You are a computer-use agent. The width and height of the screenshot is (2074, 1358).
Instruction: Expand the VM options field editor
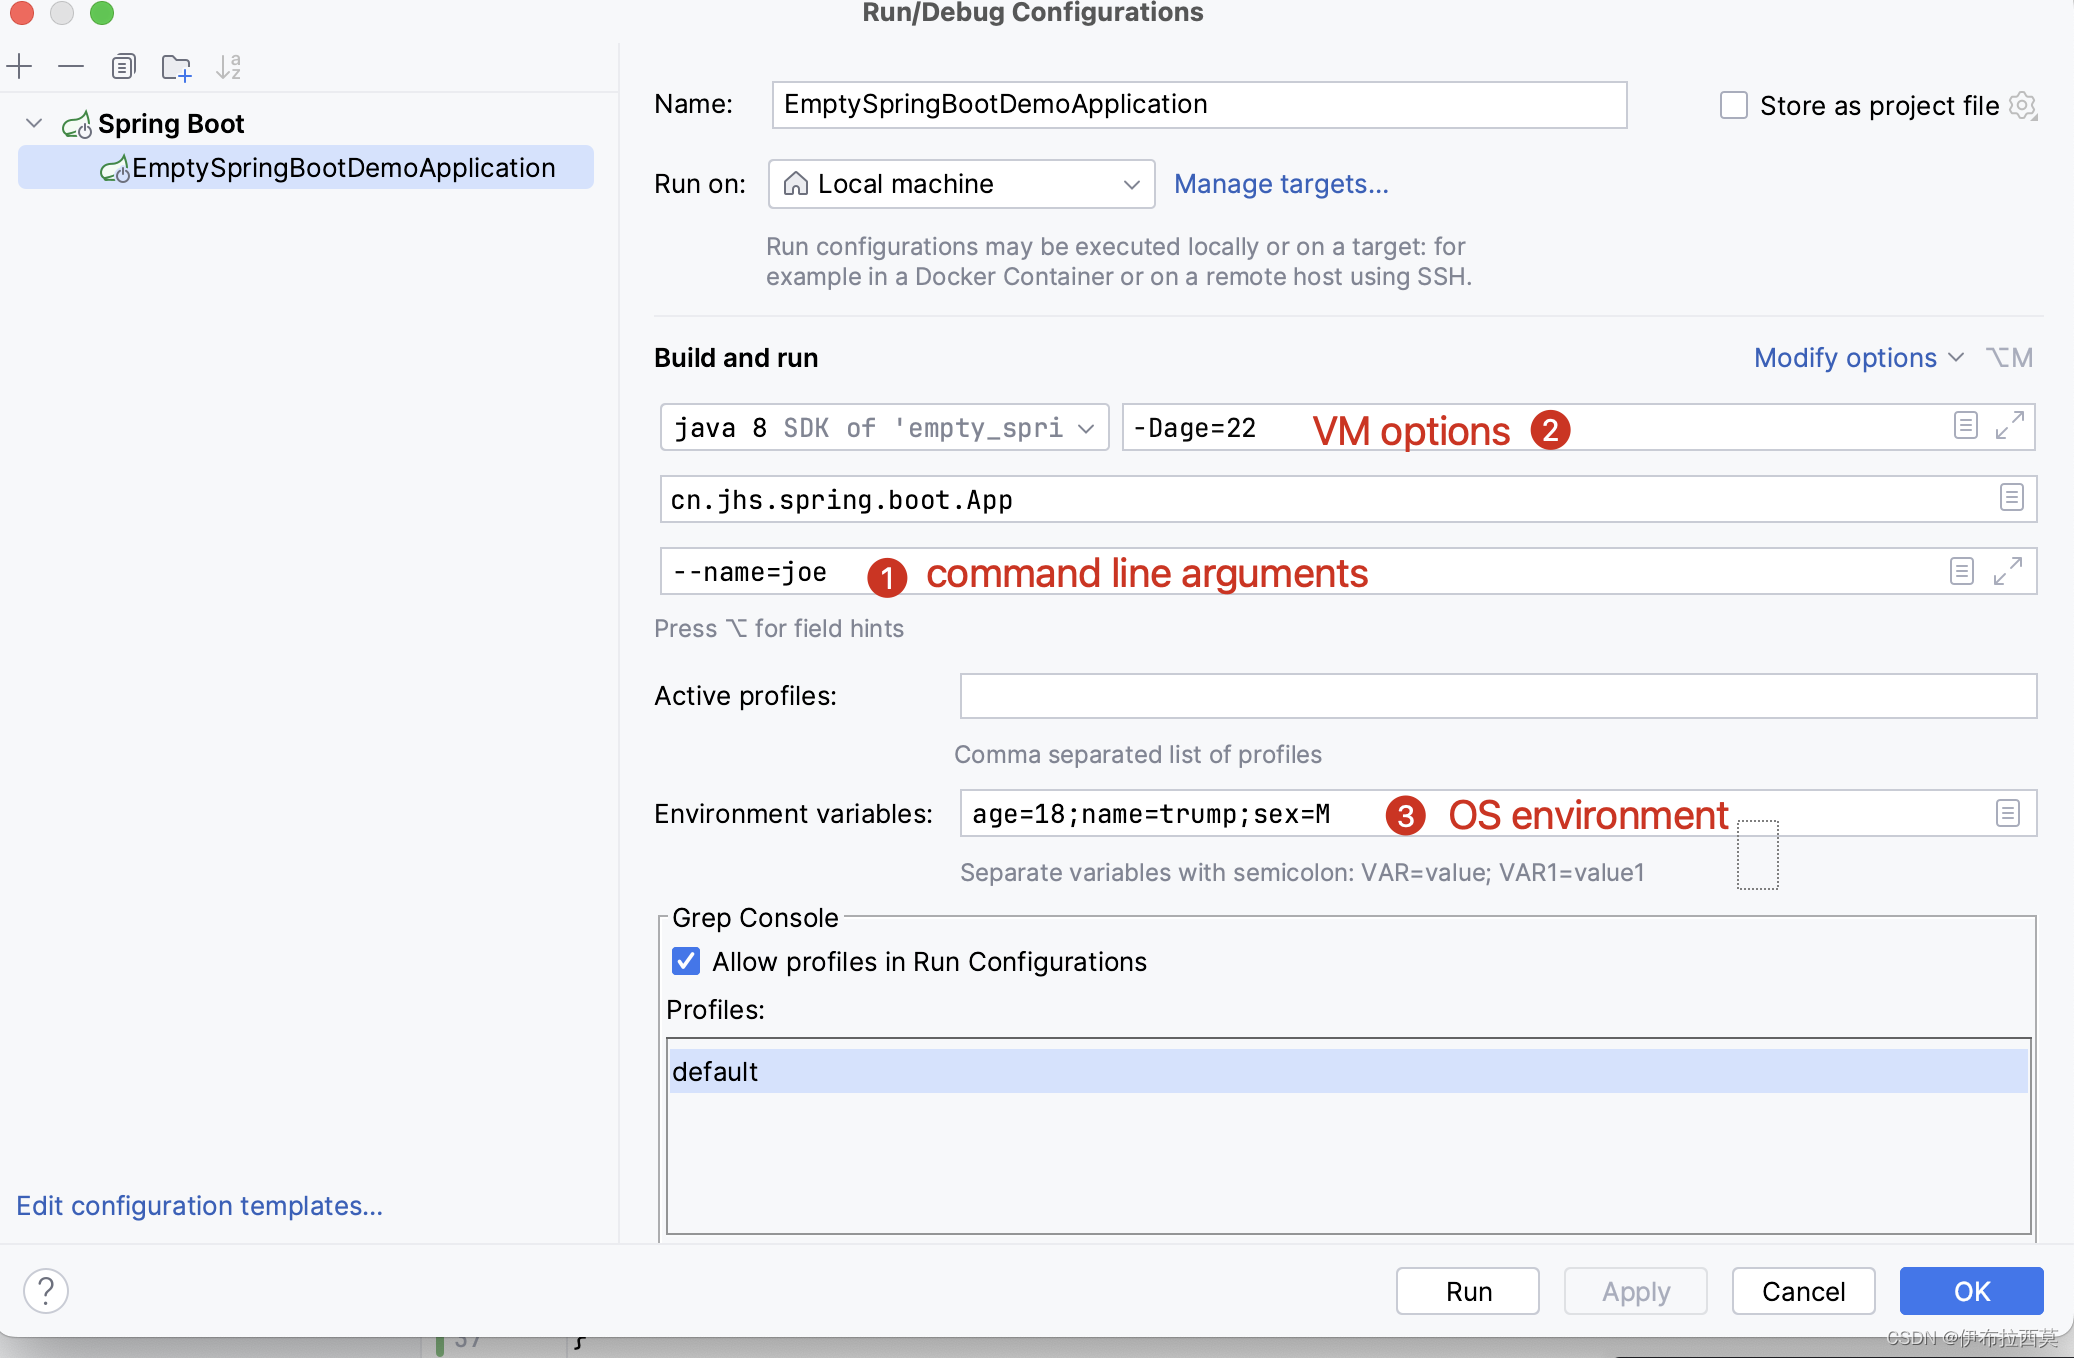click(2012, 425)
